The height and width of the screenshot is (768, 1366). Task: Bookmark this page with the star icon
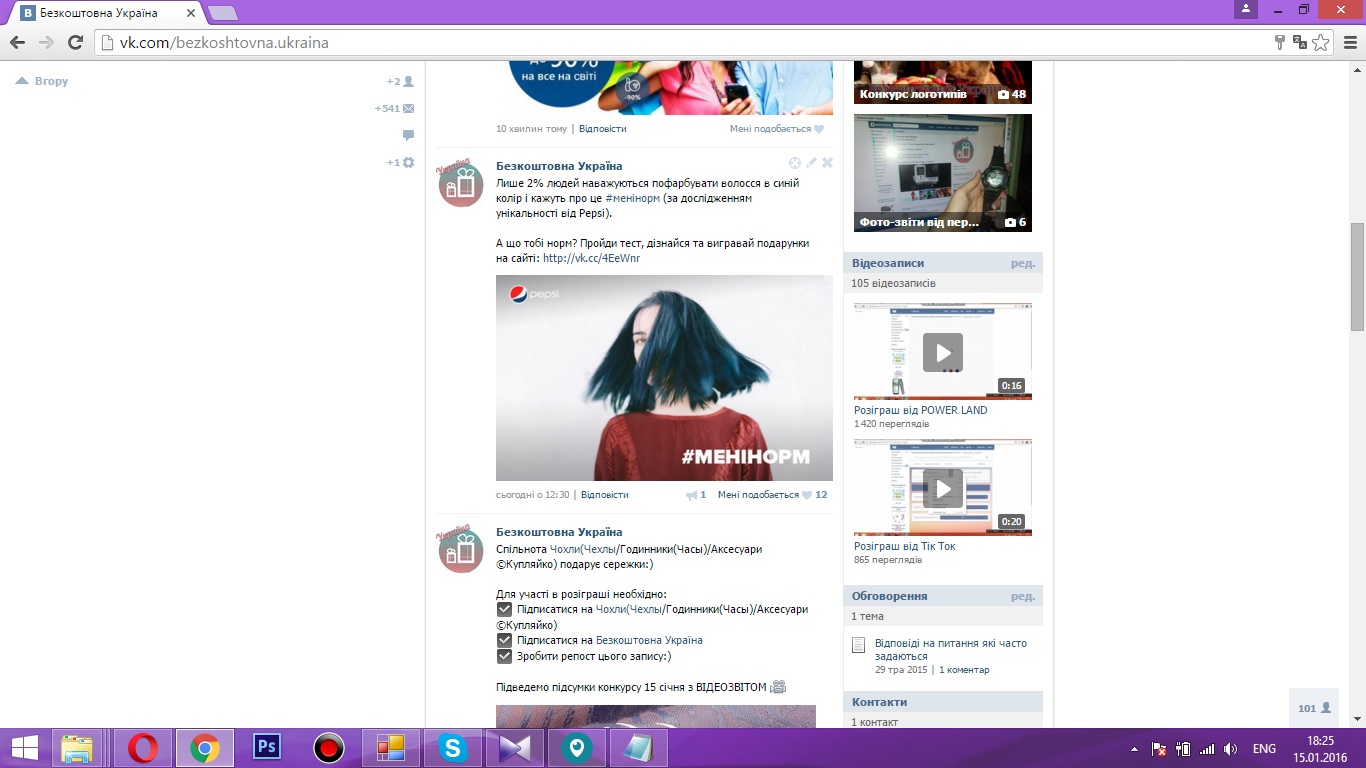(1321, 42)
